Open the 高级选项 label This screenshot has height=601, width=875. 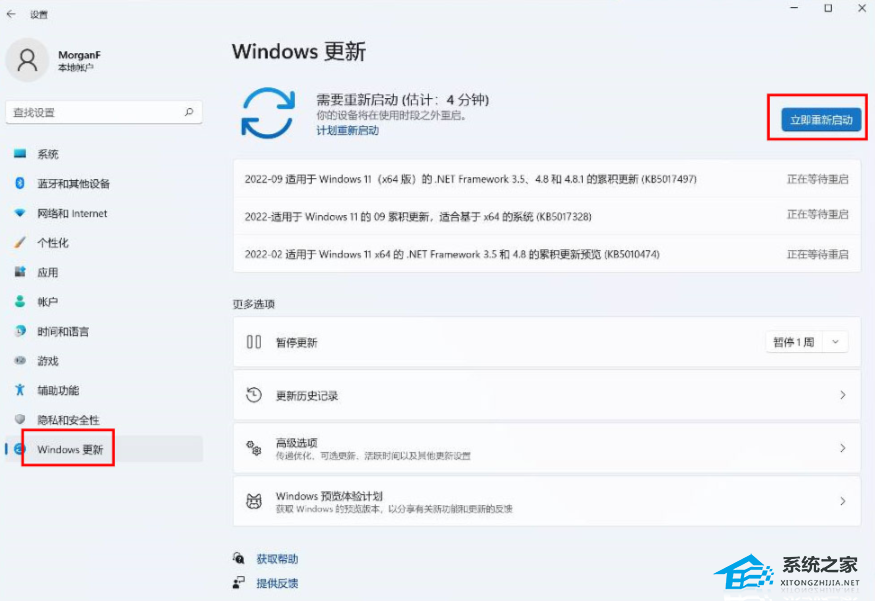(x=296, y=443)
